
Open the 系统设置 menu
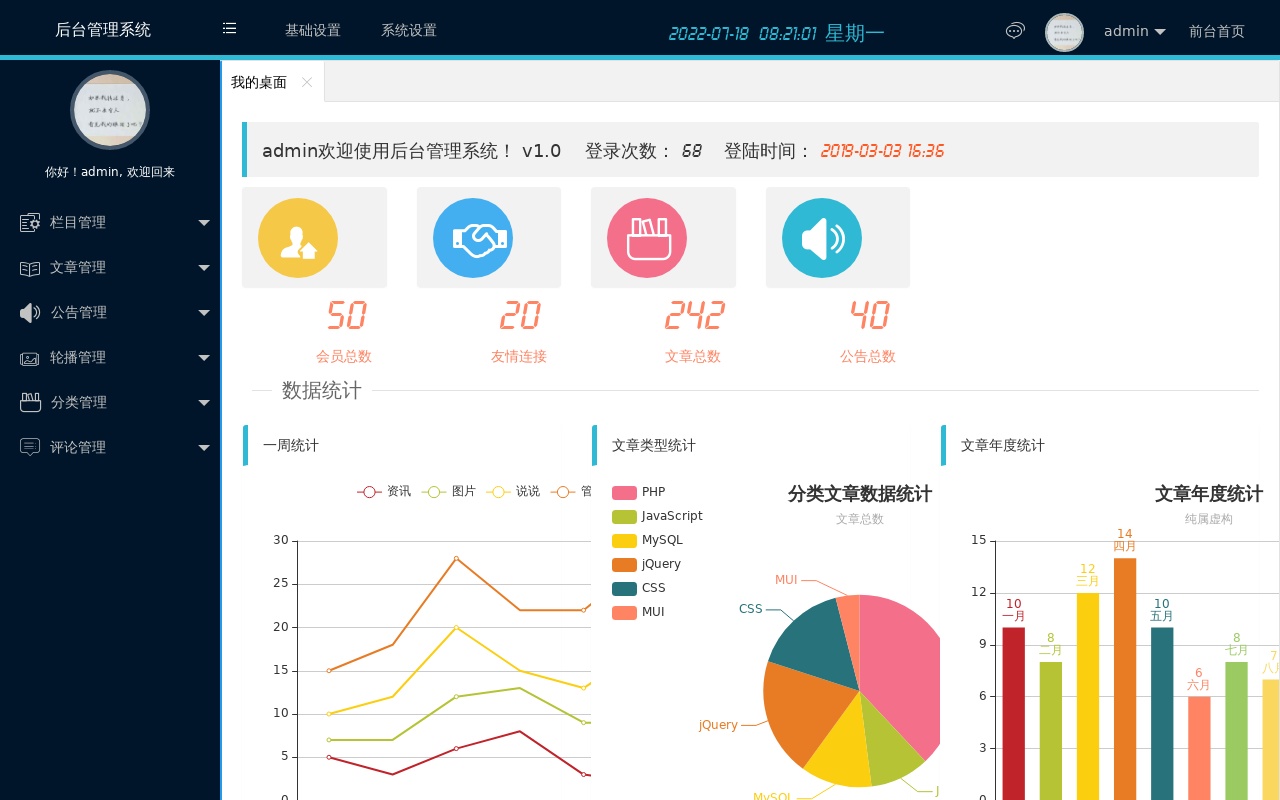409,30
